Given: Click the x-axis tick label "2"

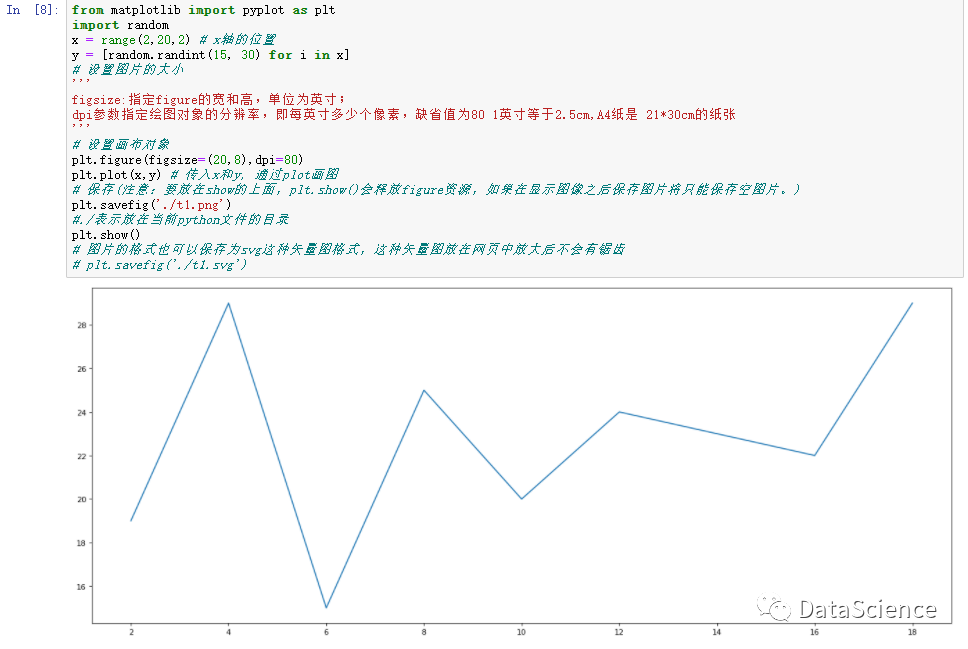Looking at the screenshot, I should tap(131, 632).
